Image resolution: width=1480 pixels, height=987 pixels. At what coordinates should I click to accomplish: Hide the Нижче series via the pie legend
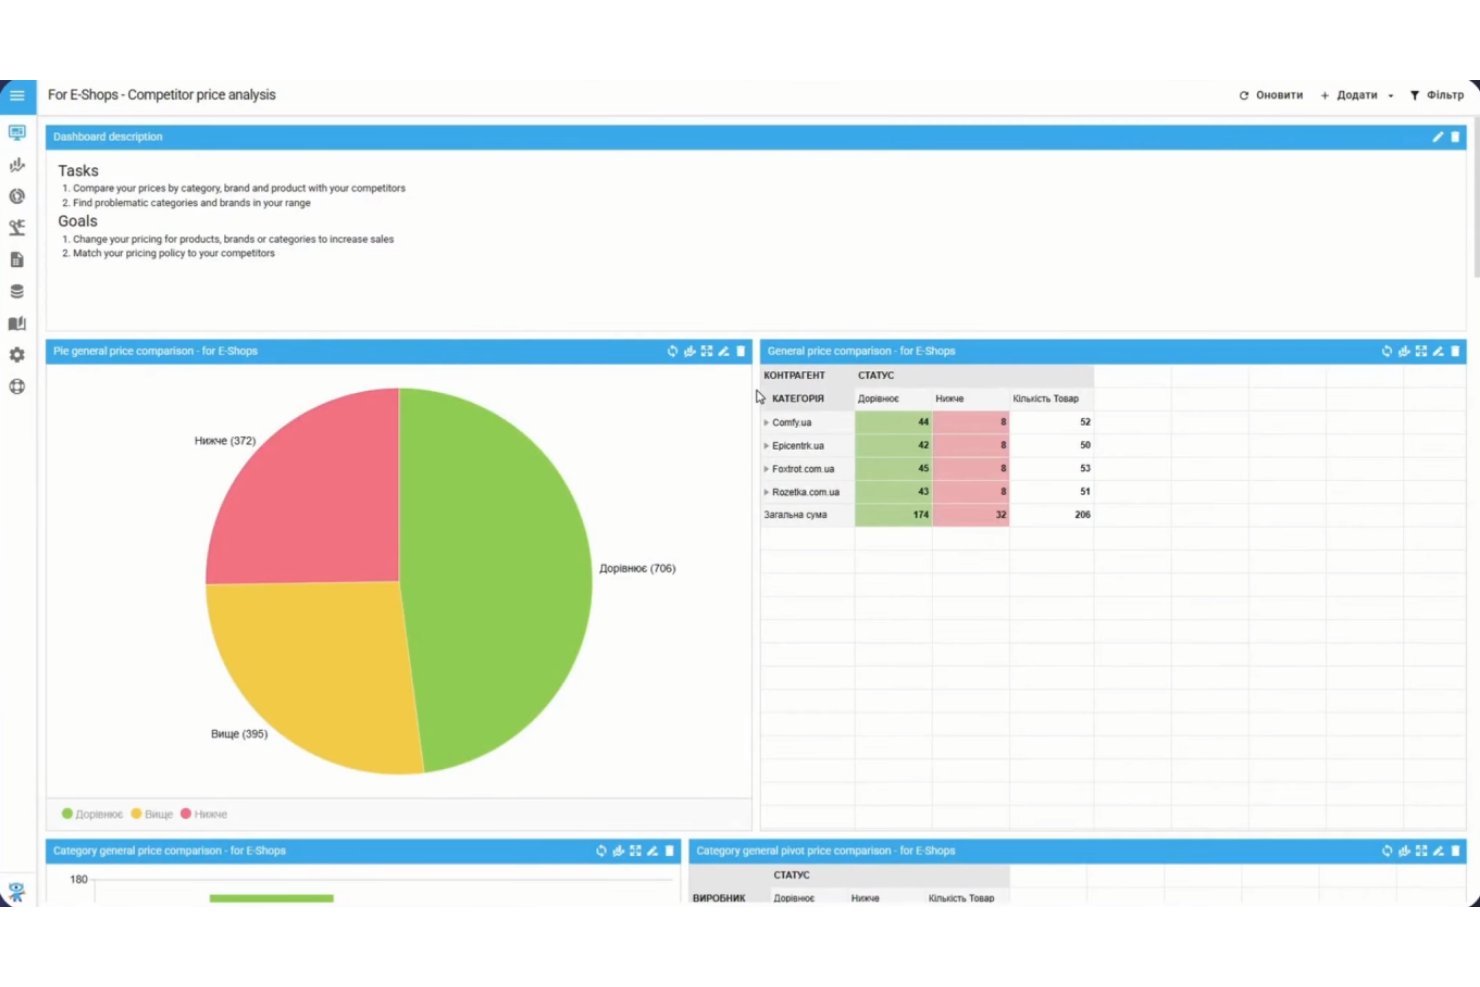(204, 814)
